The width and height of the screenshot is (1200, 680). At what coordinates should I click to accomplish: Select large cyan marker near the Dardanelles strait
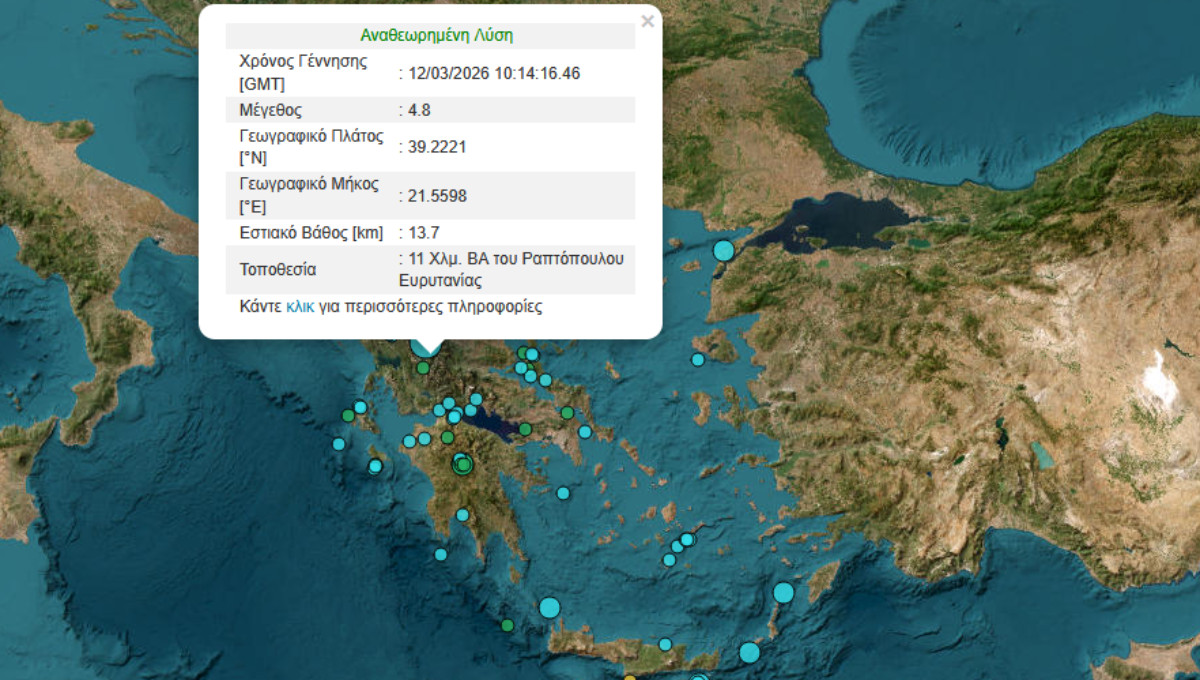tap(723, 251)
